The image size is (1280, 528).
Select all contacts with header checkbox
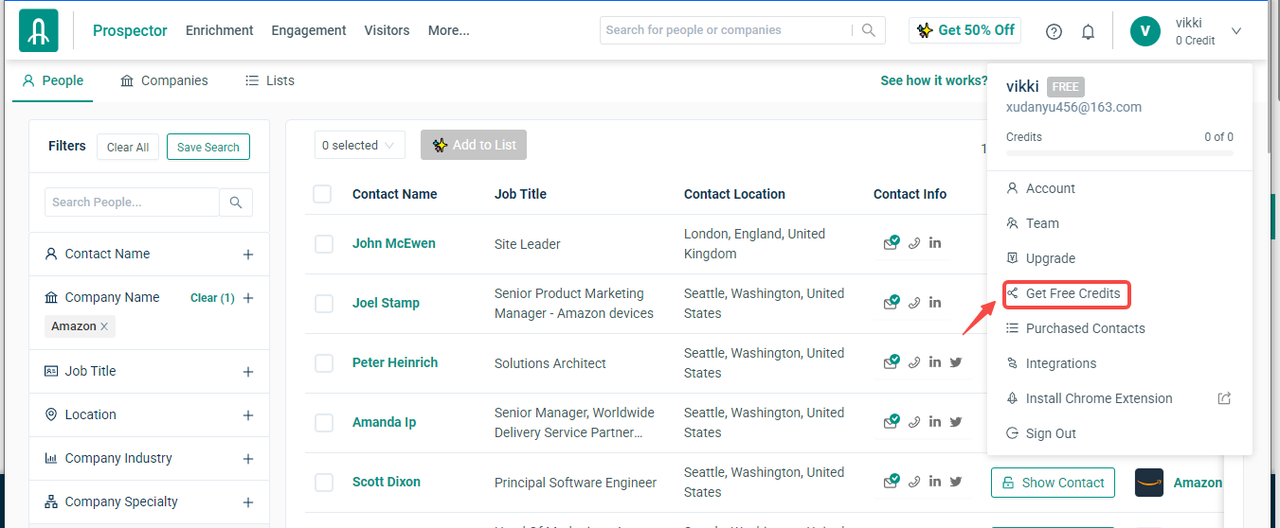[x=322, y=194]
